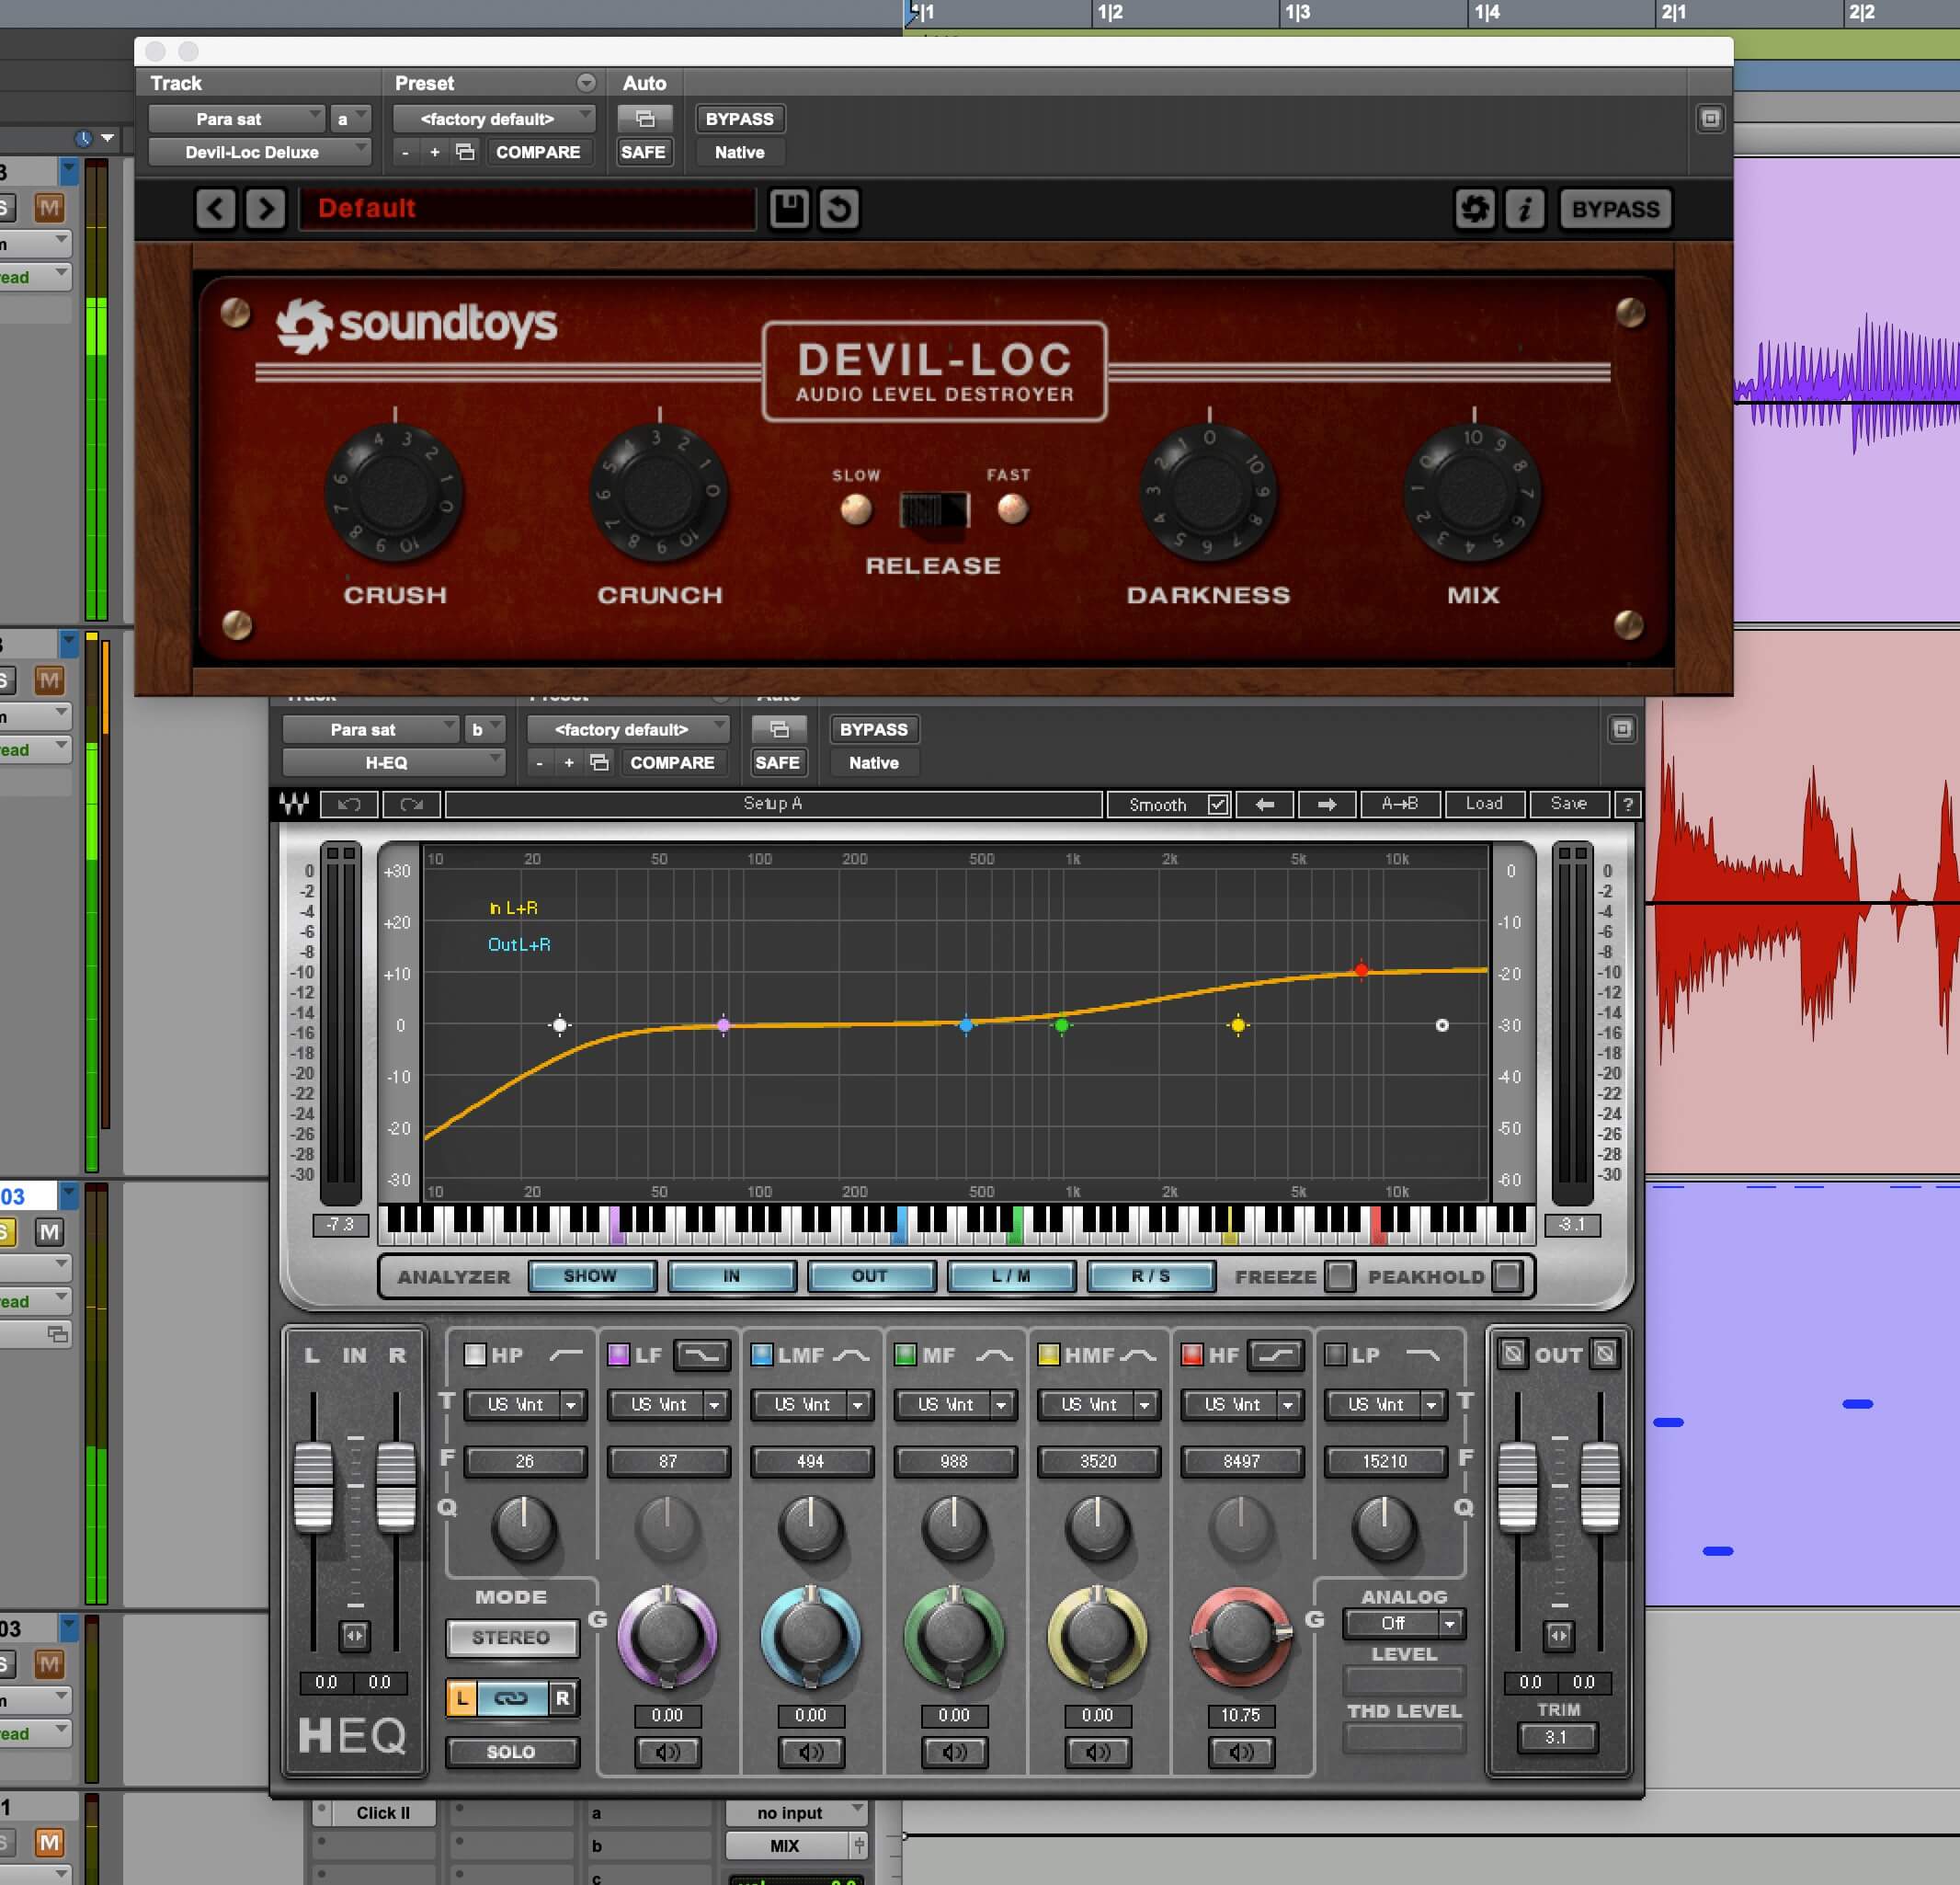Toggle the LF band purple checkbox
Viewport: 1960px width, 1885px height.
click(618, 1355)
